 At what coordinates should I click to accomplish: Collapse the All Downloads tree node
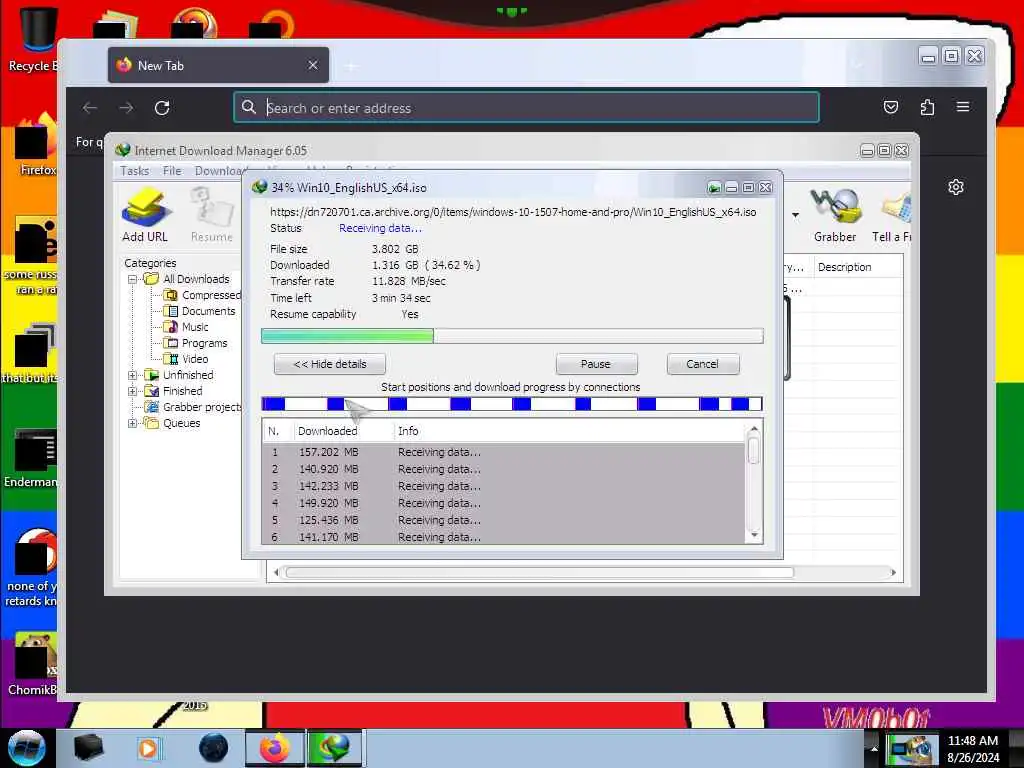(x=133, y=280)
